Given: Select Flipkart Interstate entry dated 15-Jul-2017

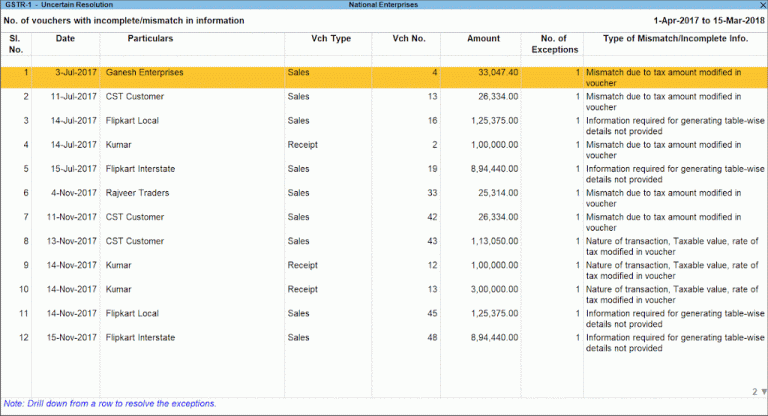Looking at the screenshot, I should [x=384, y=173].
